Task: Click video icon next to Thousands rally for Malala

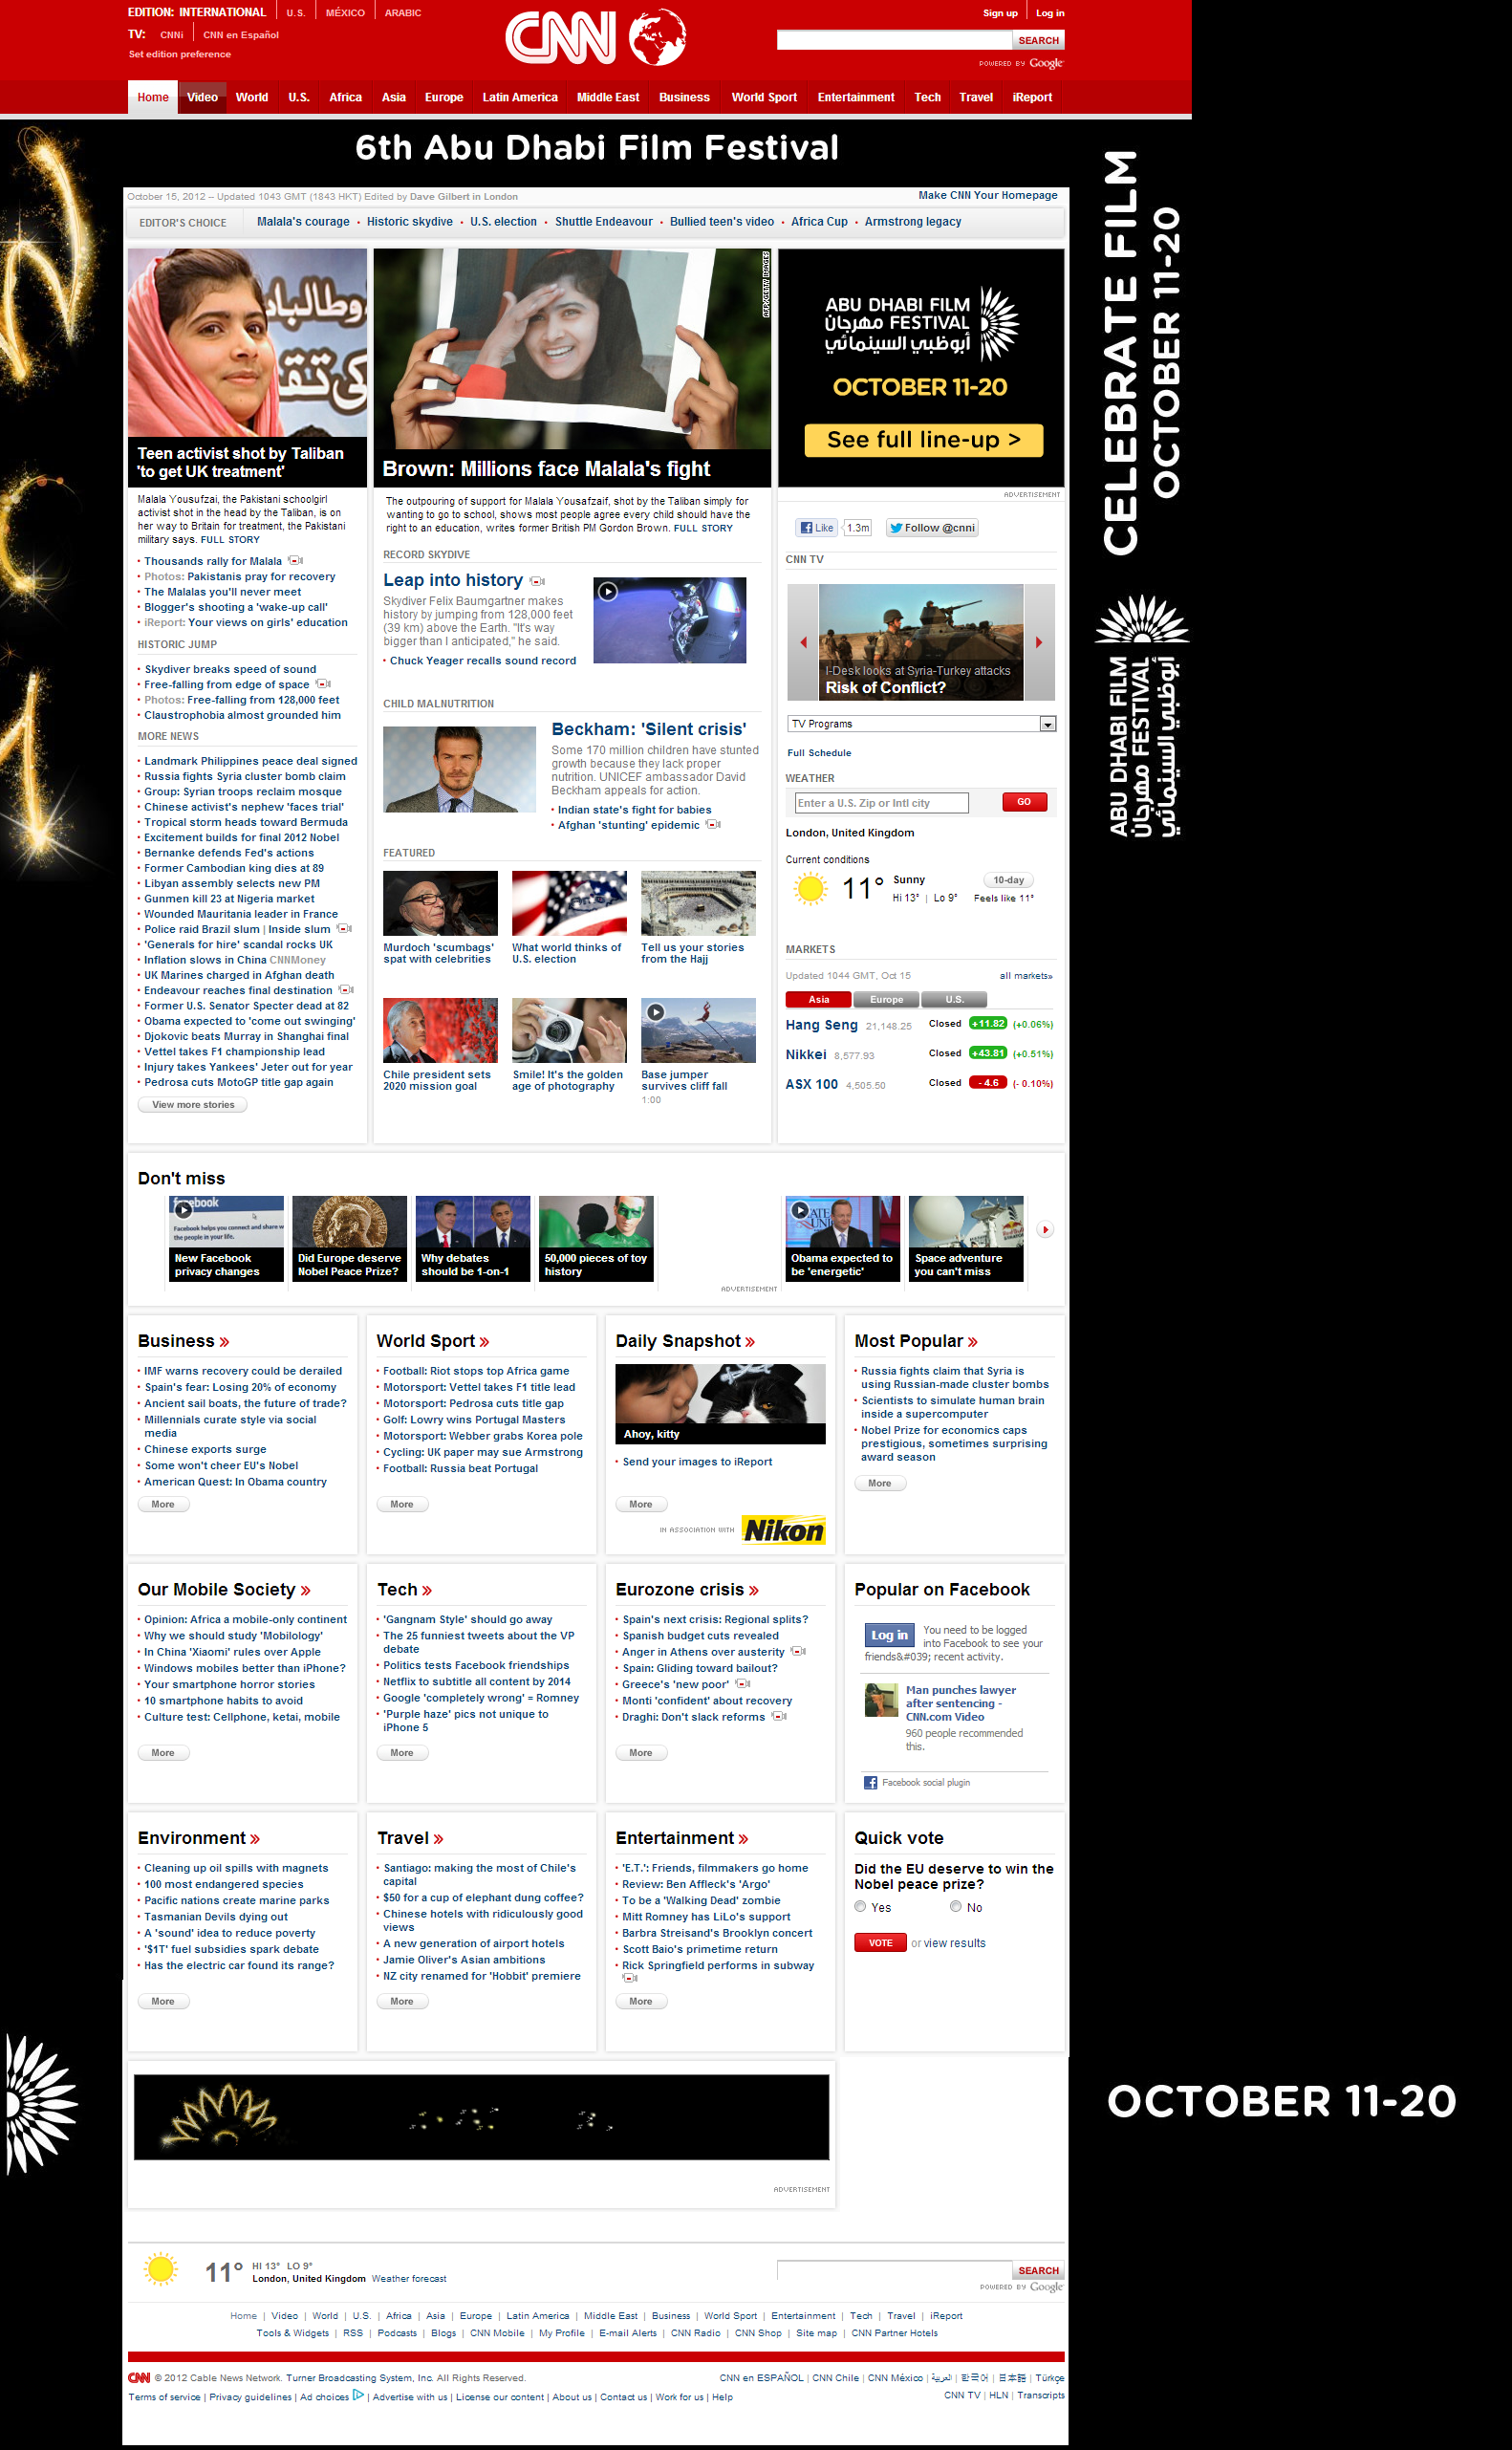Action: click(x=295, y=561)
